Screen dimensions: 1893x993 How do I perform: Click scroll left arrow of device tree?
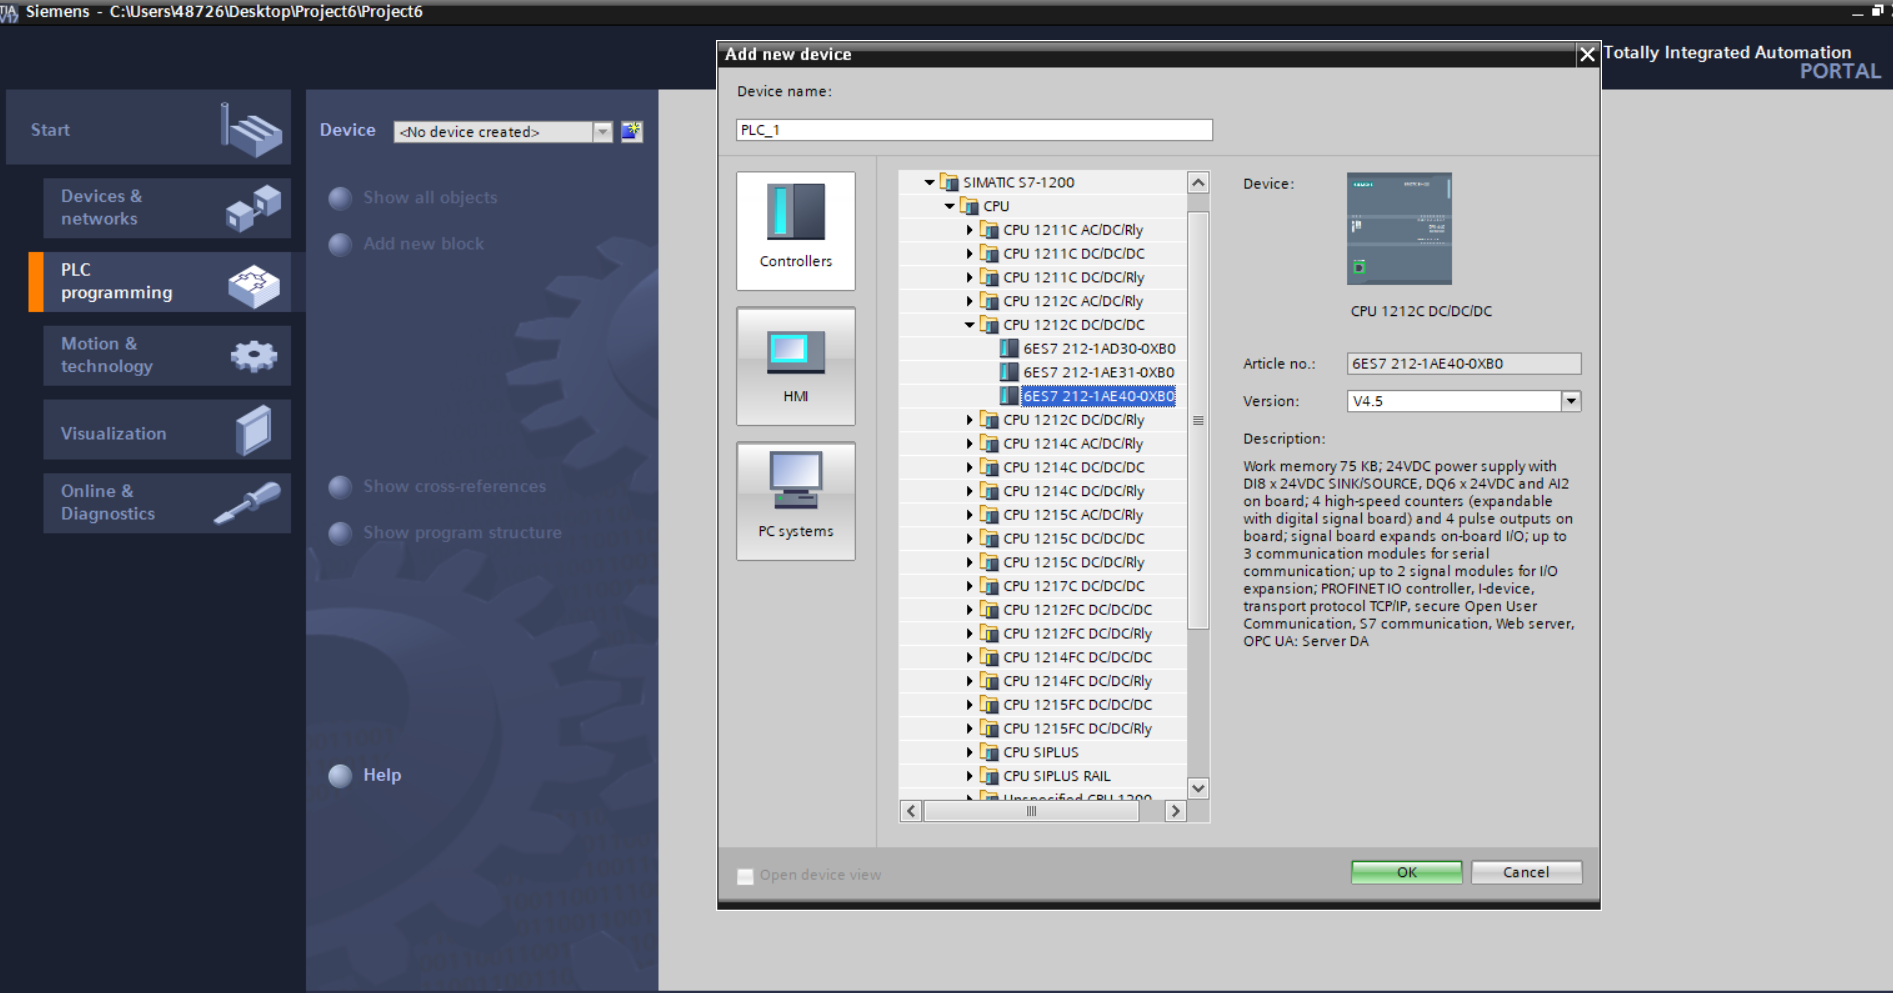pyautogui.click(x=911, y=811)
